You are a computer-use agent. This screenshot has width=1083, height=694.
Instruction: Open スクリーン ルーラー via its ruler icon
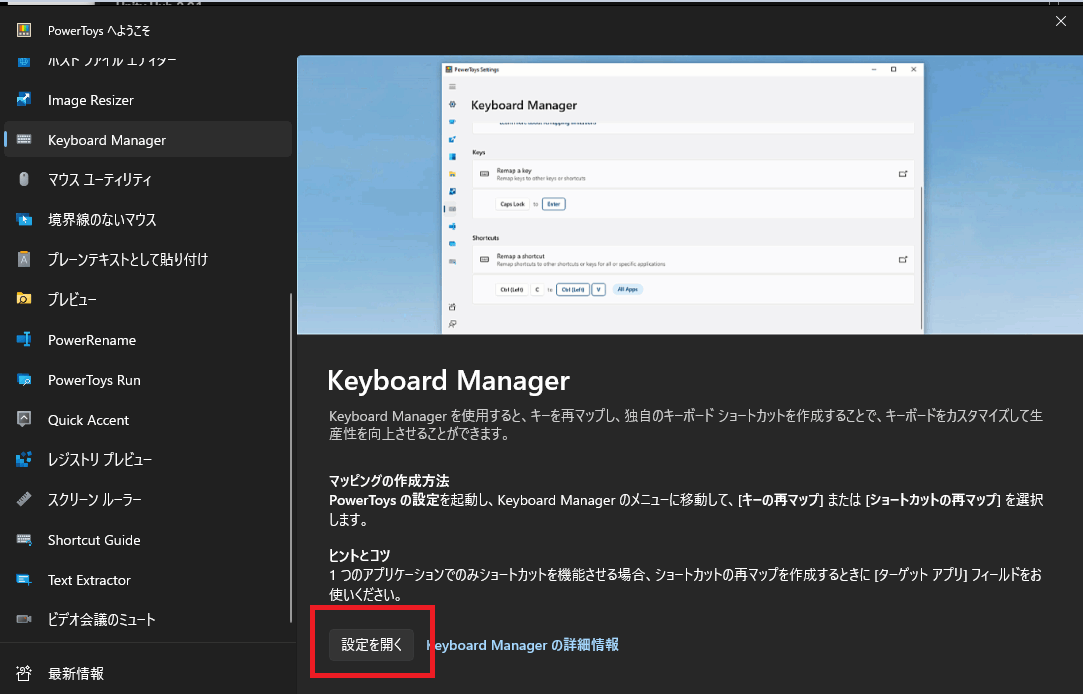click(x=23, y=499)
